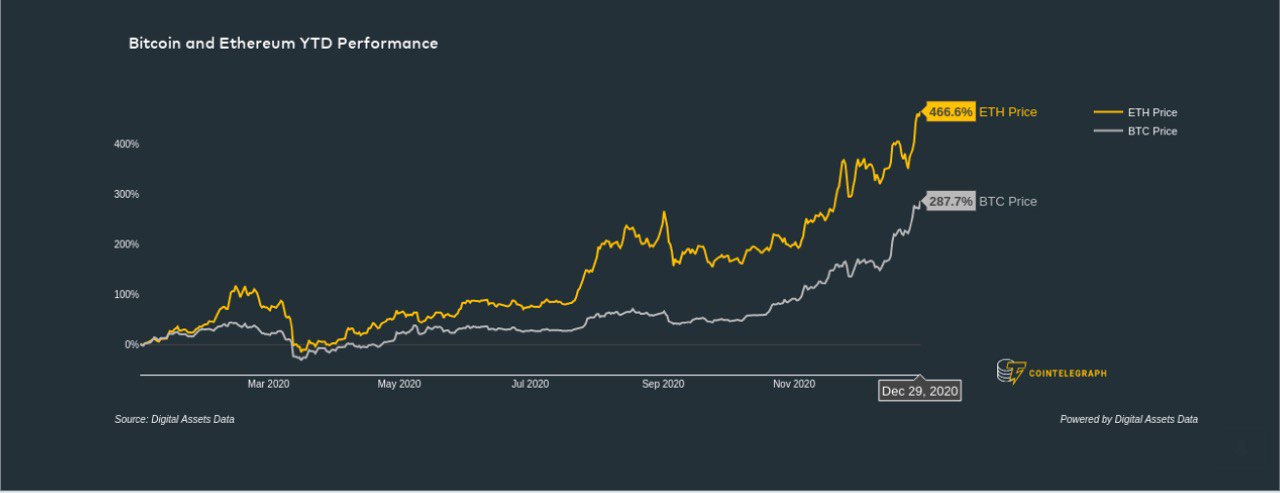Select Sep 2020 on the time axis
Screen dimensions: 1280x493
click(662, 383)
